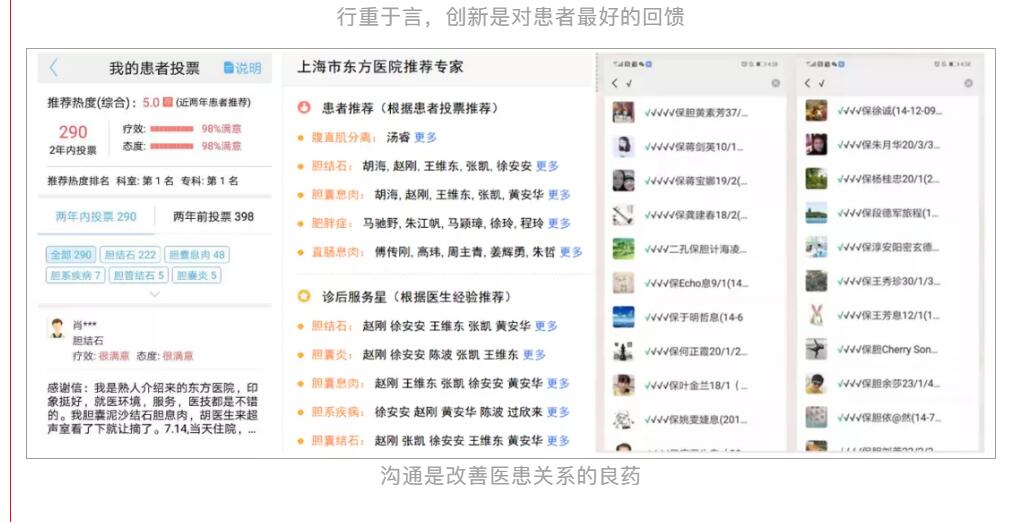
Task: Open avatar of 保蒋宝娜19/2 contact
Action: [x=623, y=180]
